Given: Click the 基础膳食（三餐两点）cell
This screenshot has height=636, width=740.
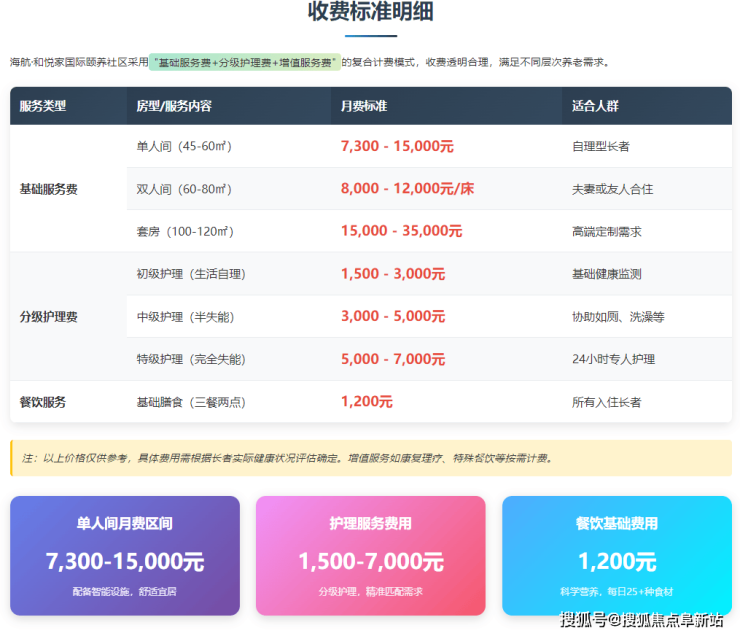Looking at the screenshot, I should 191,402.
